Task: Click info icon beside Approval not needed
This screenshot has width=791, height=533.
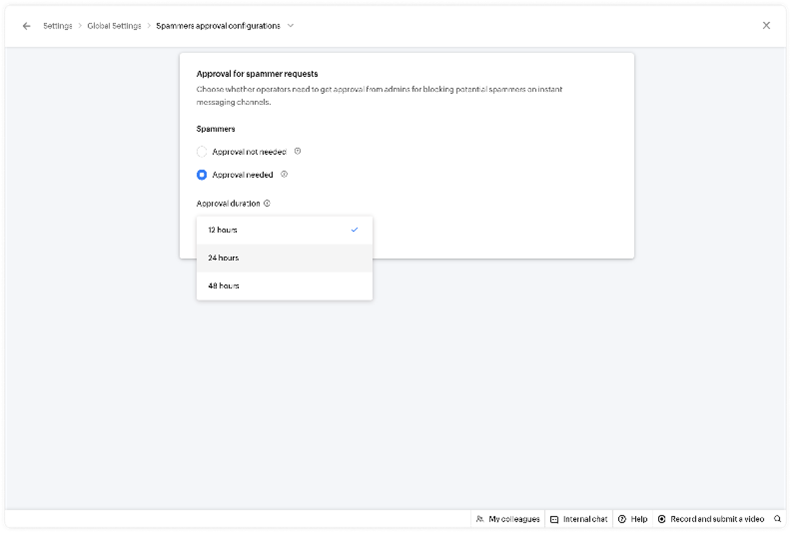Action: [298, 152]
